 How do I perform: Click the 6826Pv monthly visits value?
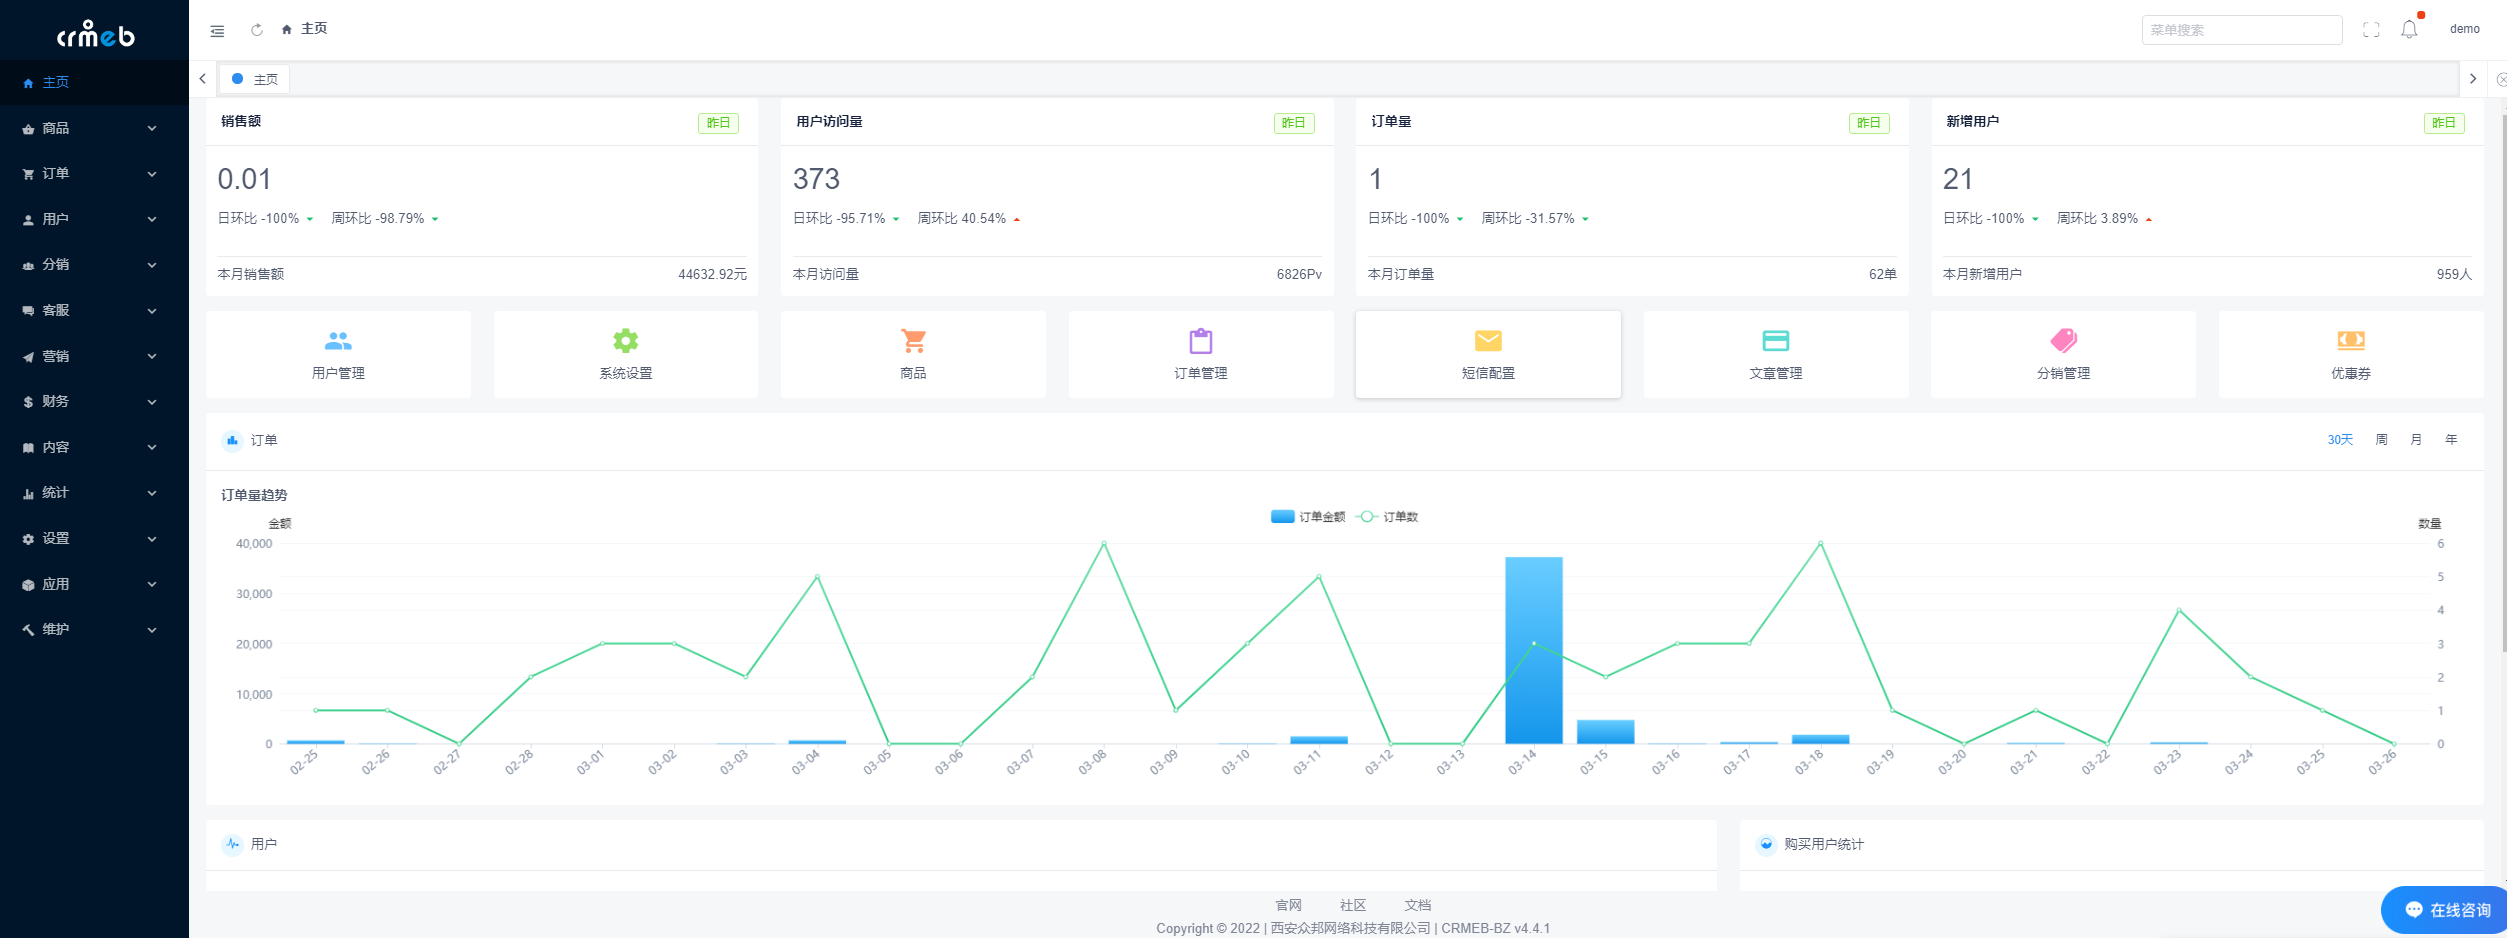[x=1299, y=274]
